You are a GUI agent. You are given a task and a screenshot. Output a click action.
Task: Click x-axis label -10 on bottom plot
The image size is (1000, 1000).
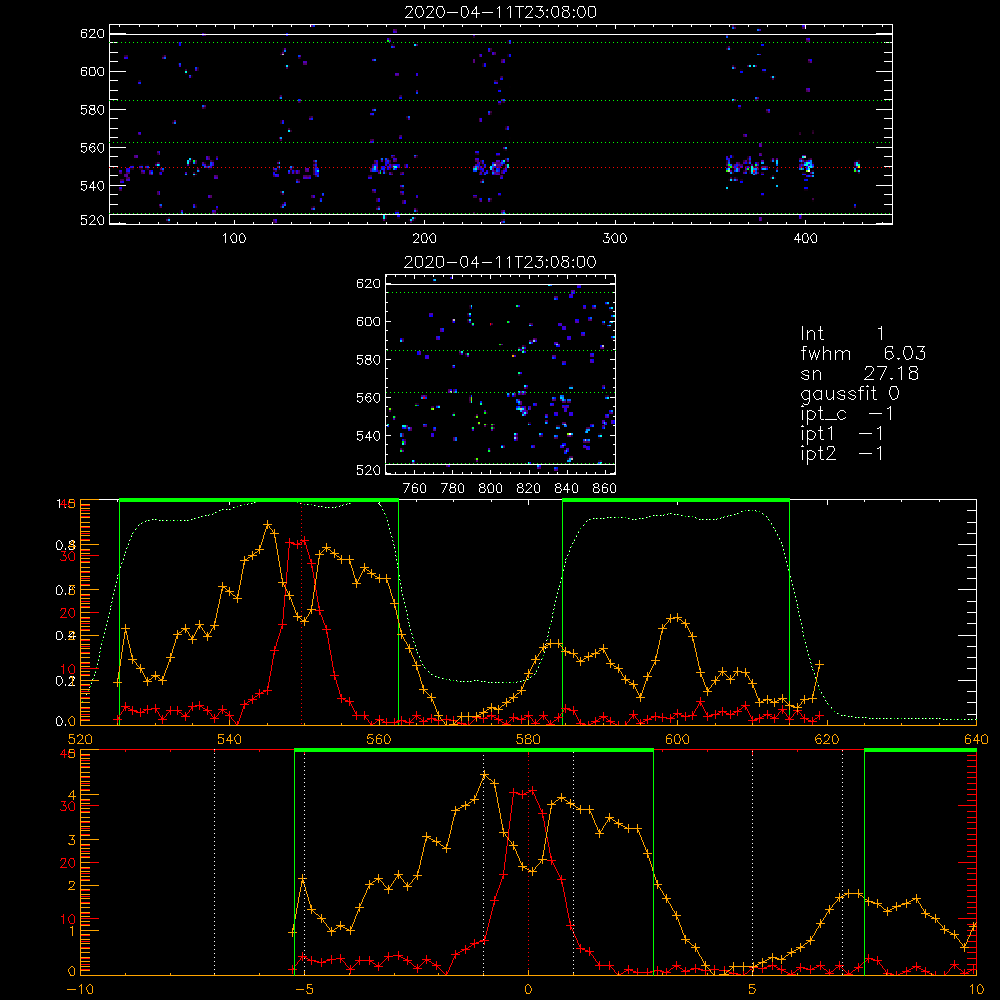[80, 989]
